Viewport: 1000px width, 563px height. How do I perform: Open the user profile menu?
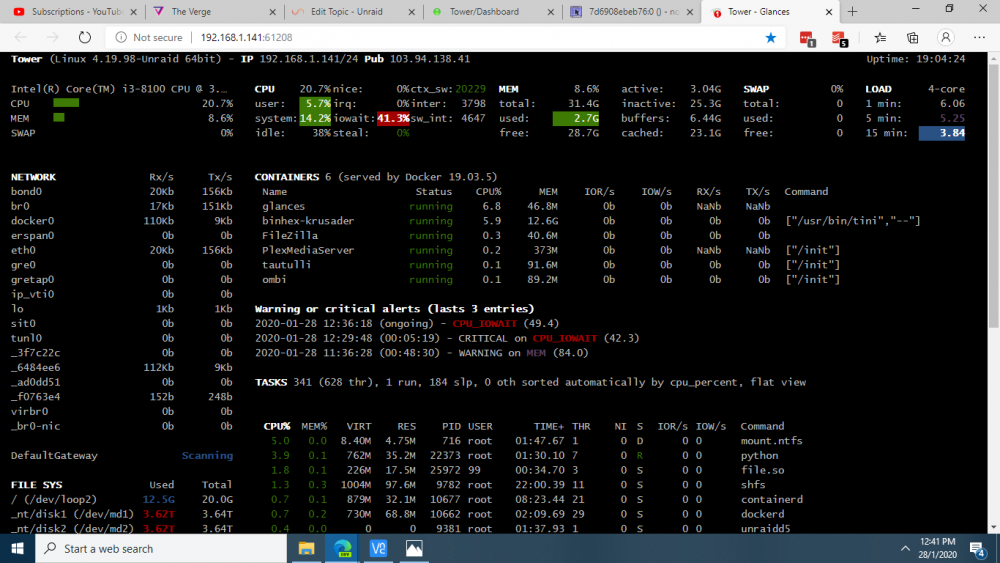(945, 38)
